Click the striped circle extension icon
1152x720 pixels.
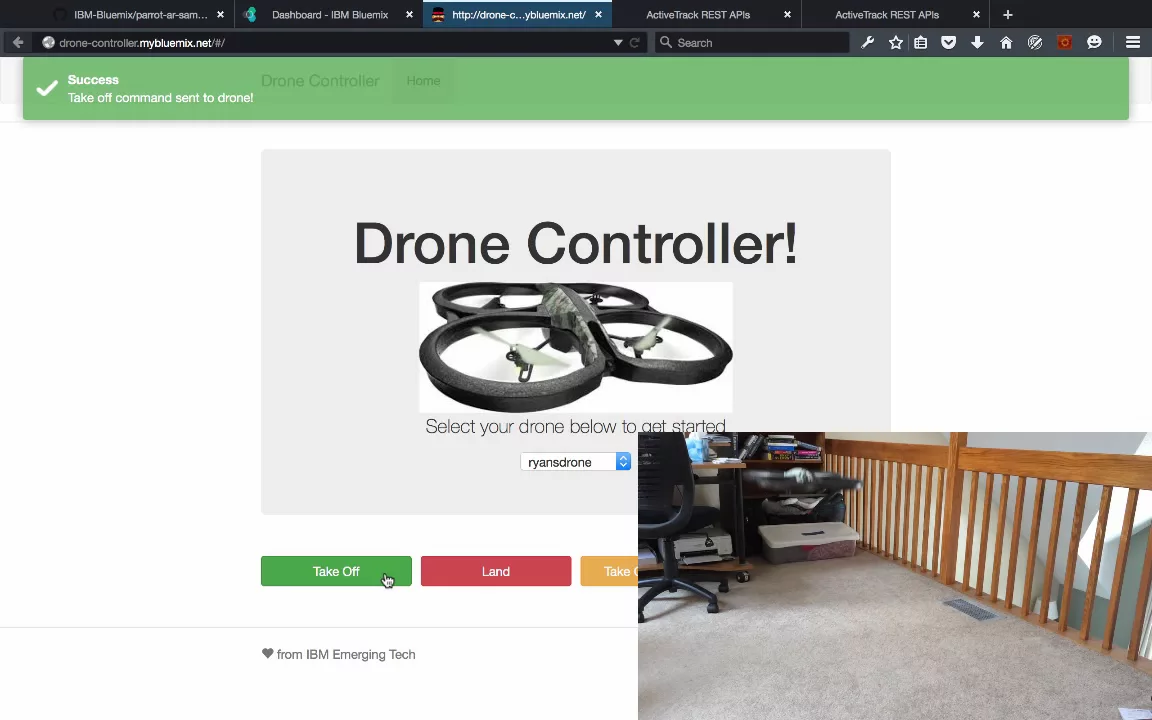pyautogui.click(x=1035, y=43)
